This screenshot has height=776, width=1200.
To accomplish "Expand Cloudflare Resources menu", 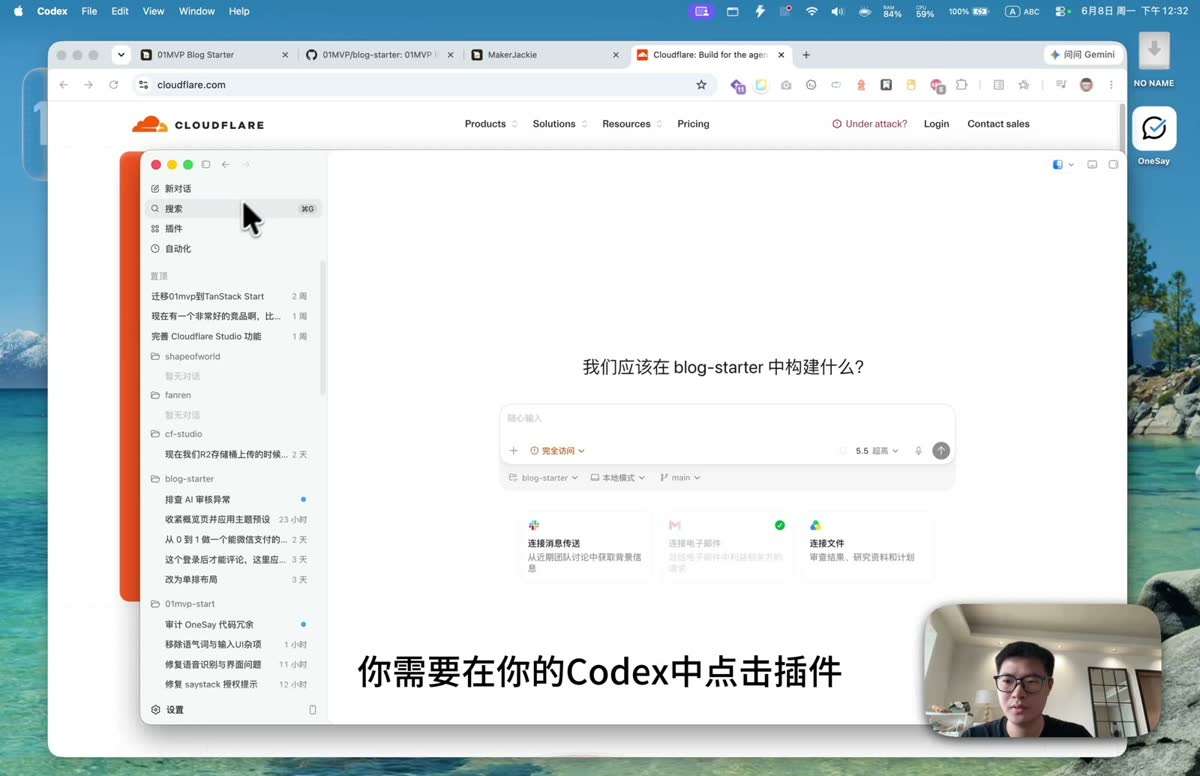I will (632, 124).
